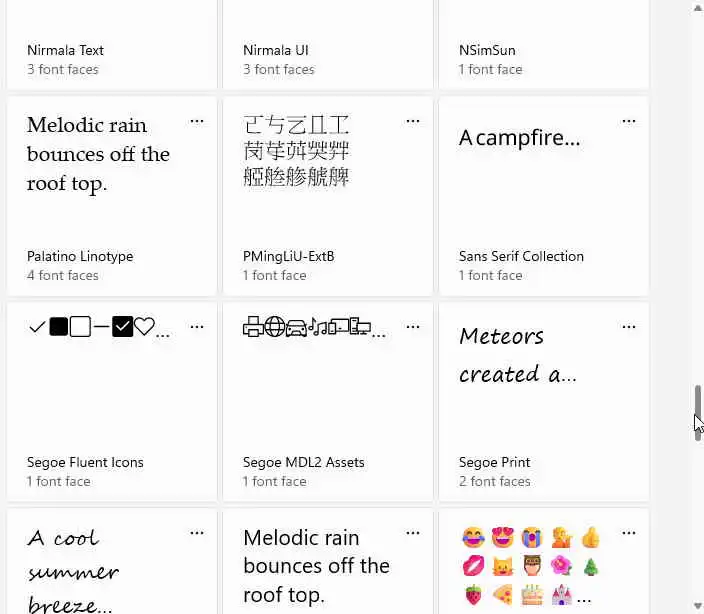Open more options for Segoe Print
704x614 pixels.
(x=629, y=327)
